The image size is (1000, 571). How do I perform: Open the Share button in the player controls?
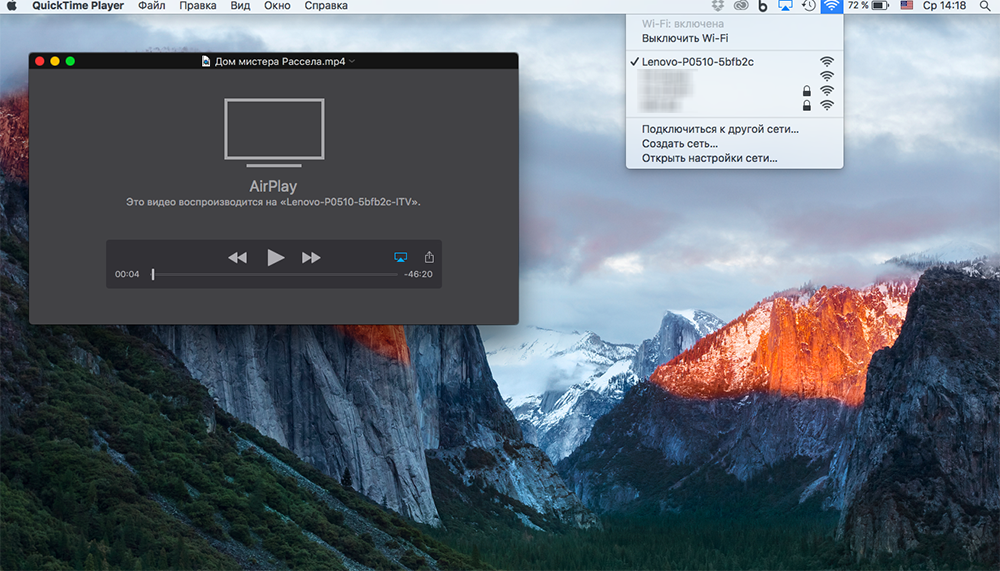click(x=429, y=256)
